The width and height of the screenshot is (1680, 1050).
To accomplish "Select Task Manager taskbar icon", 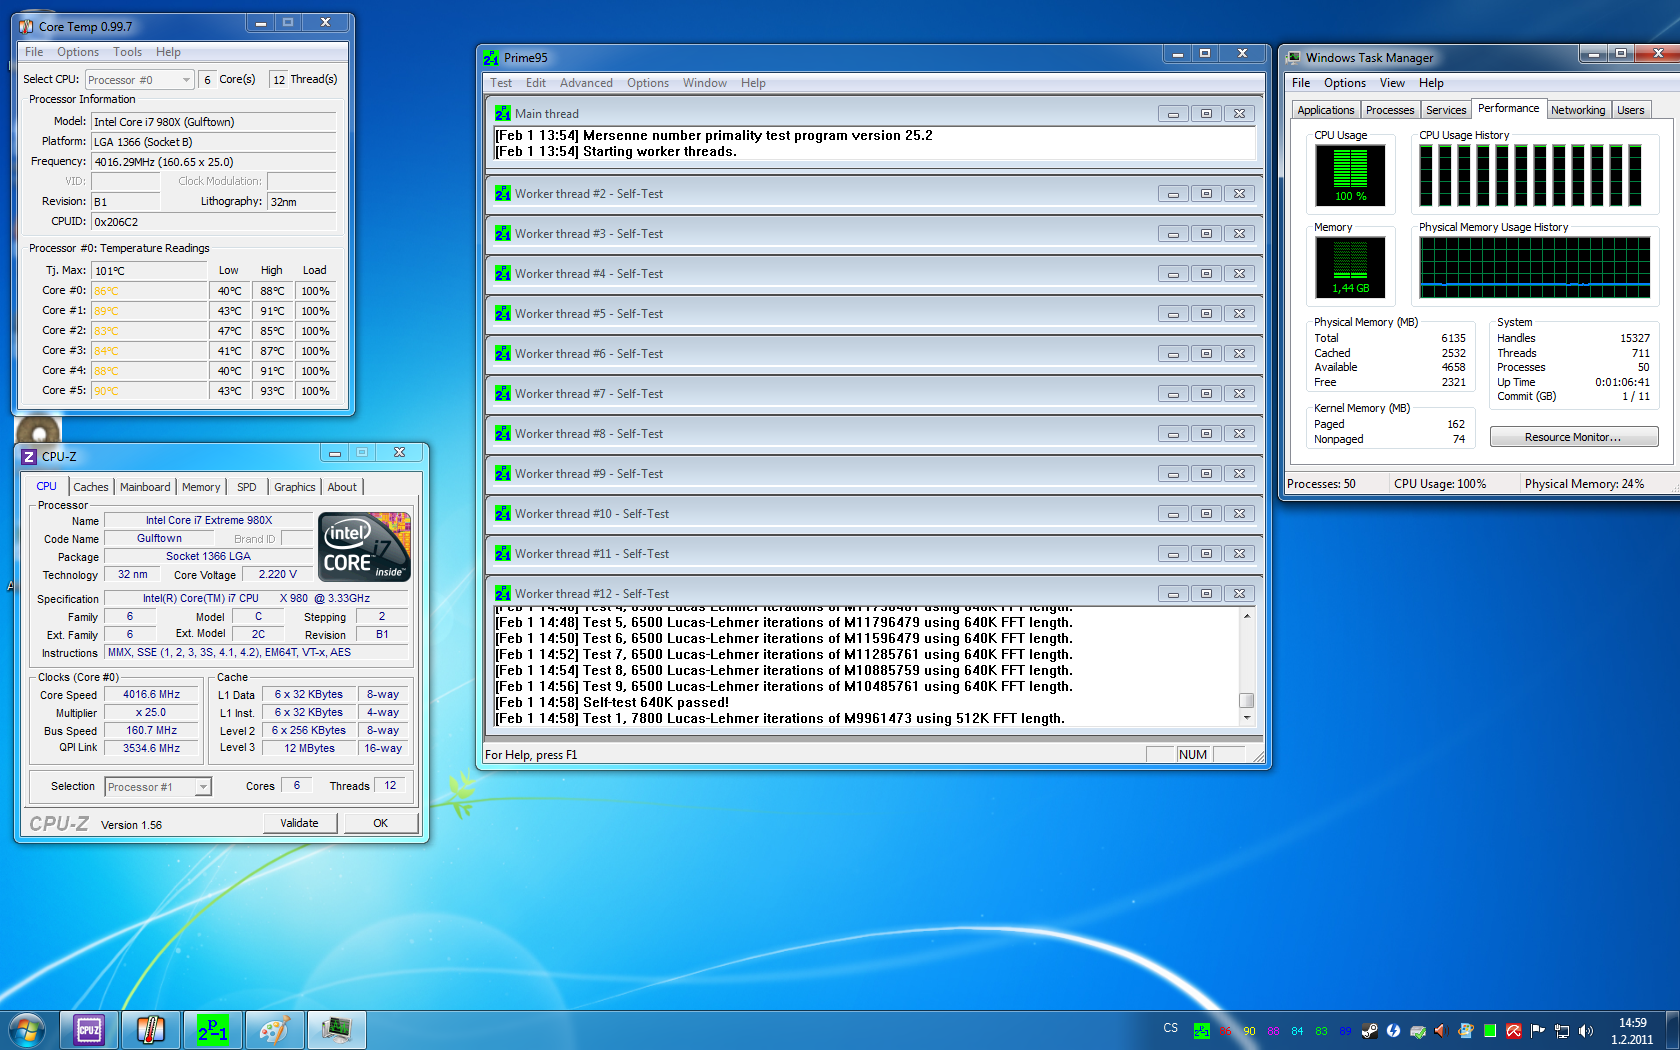I will [x=336, y=1030].
